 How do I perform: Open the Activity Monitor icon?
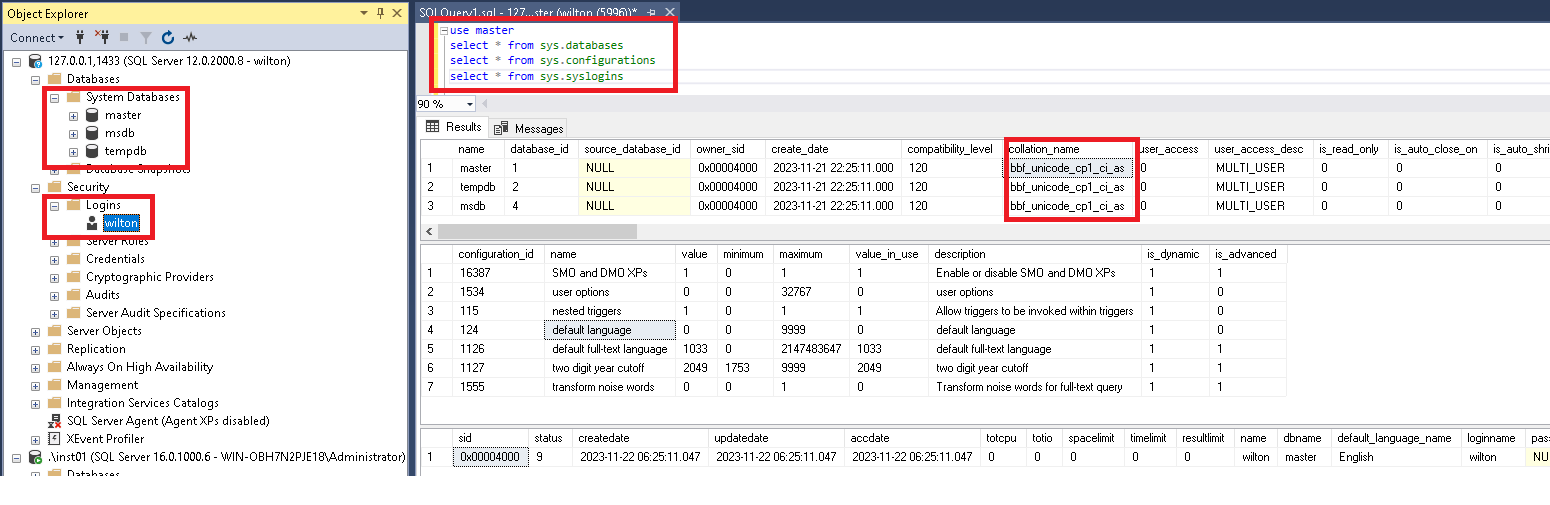click(190, 38)
